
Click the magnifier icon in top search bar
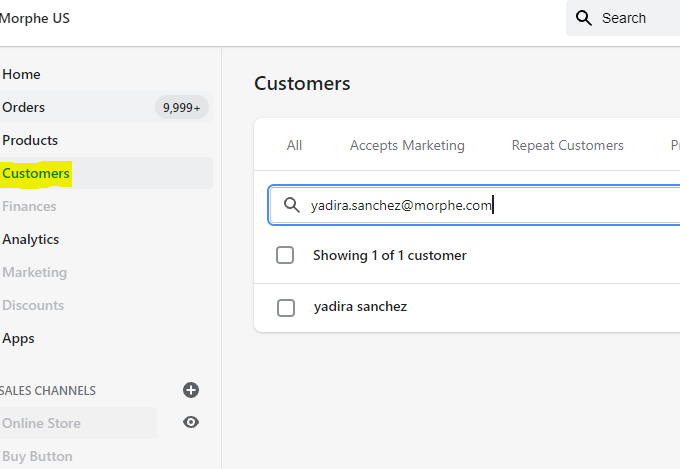click(584, 18)
